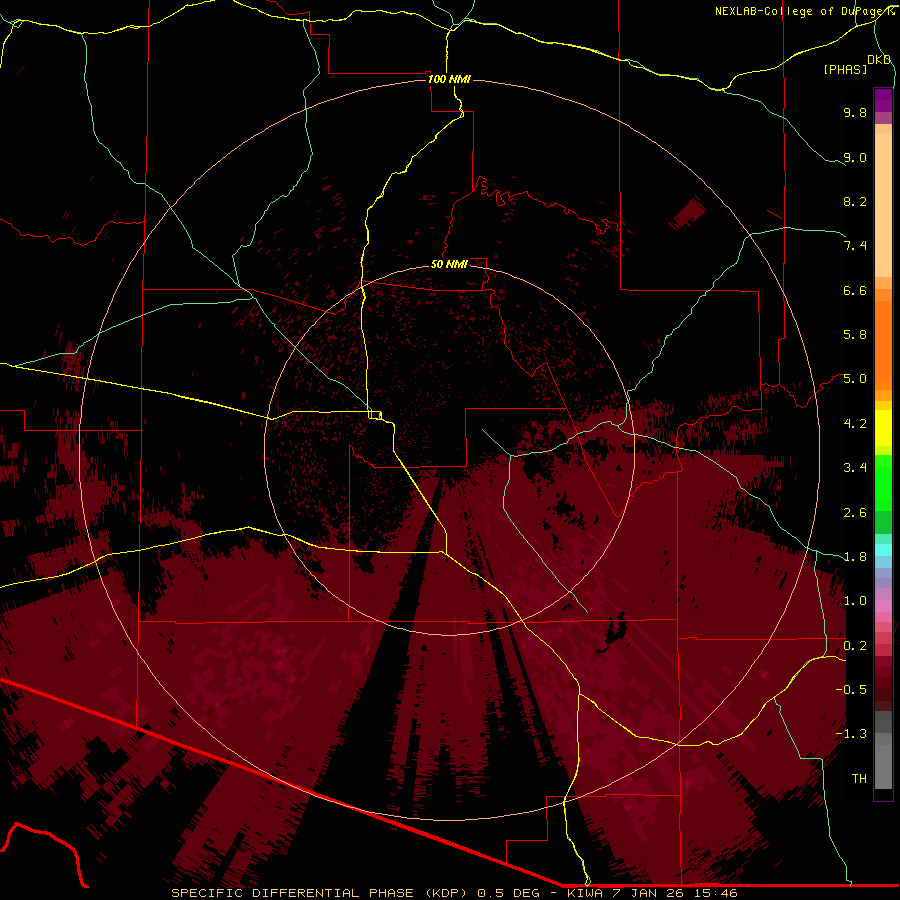Click the 15:46 timestamp text
The height and width of the screenshot is (900, 900).
(715, 893)
